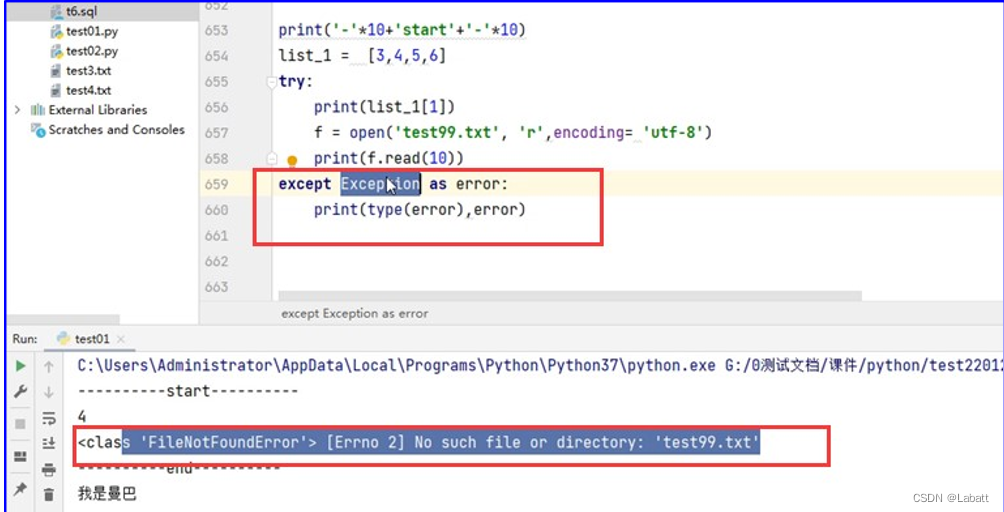Pin the Run tab with the pin icon
Image resolution: width=1004 pixels, height=512 pixels.
point(20,489)
